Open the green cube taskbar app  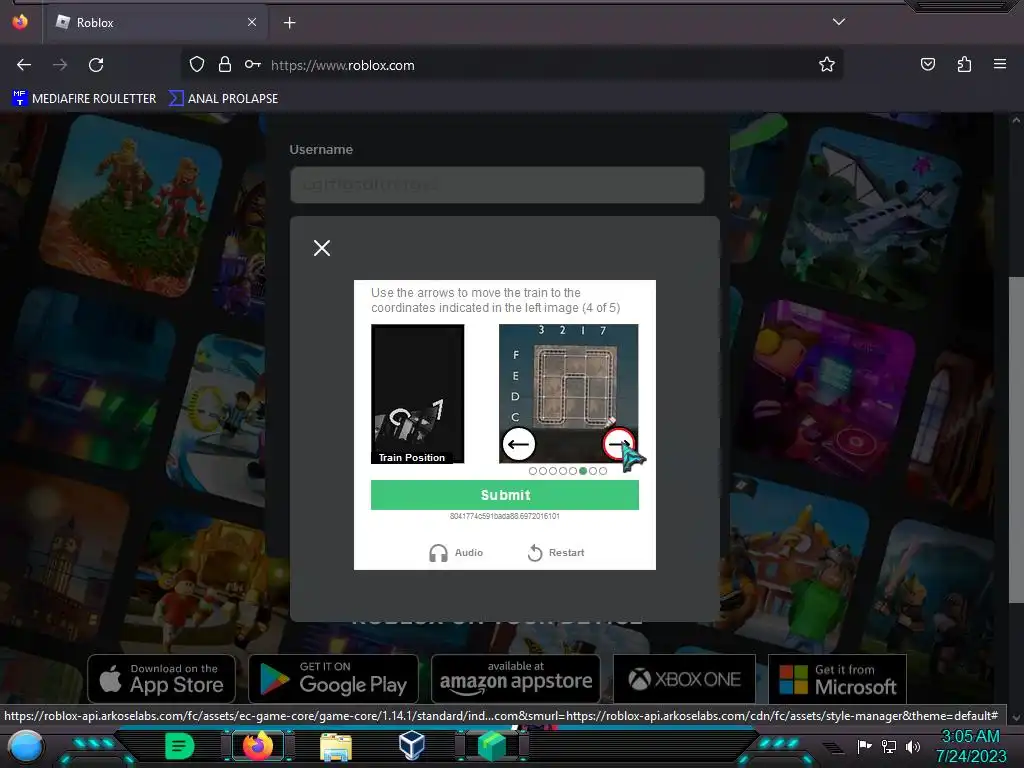pyautogui.click(x=492, y=746)
